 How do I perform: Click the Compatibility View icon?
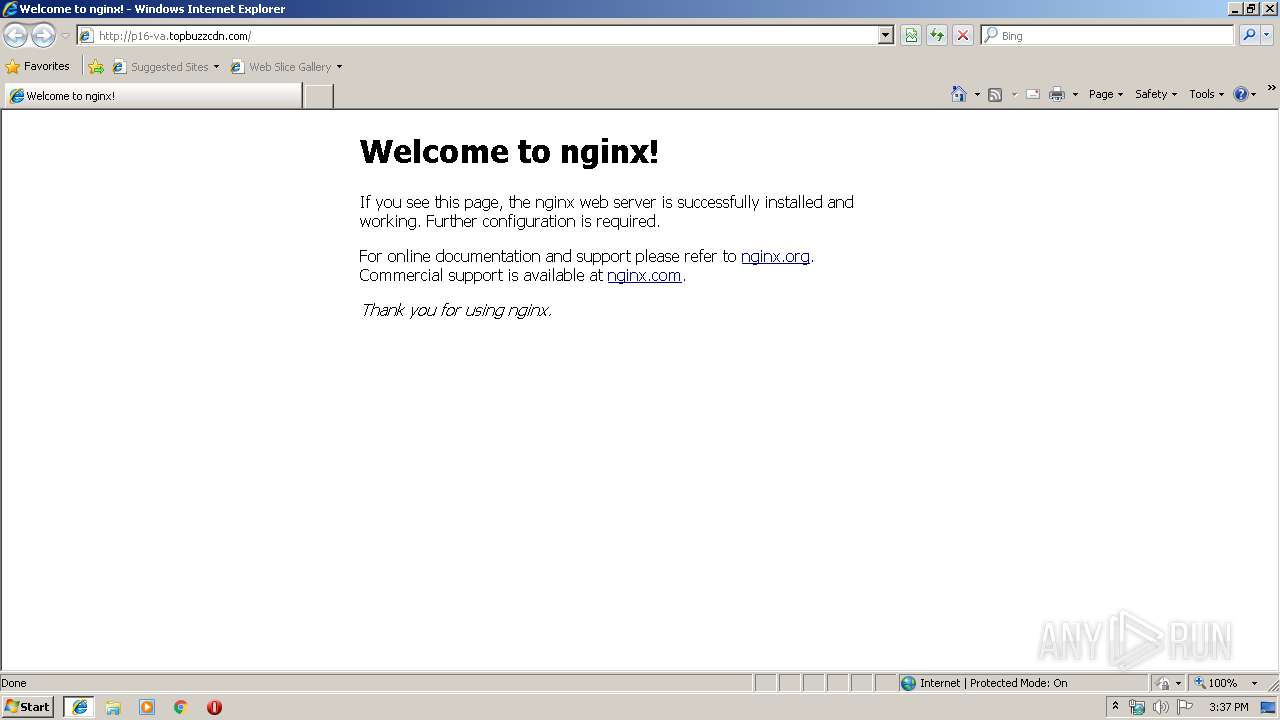point(911,36)
